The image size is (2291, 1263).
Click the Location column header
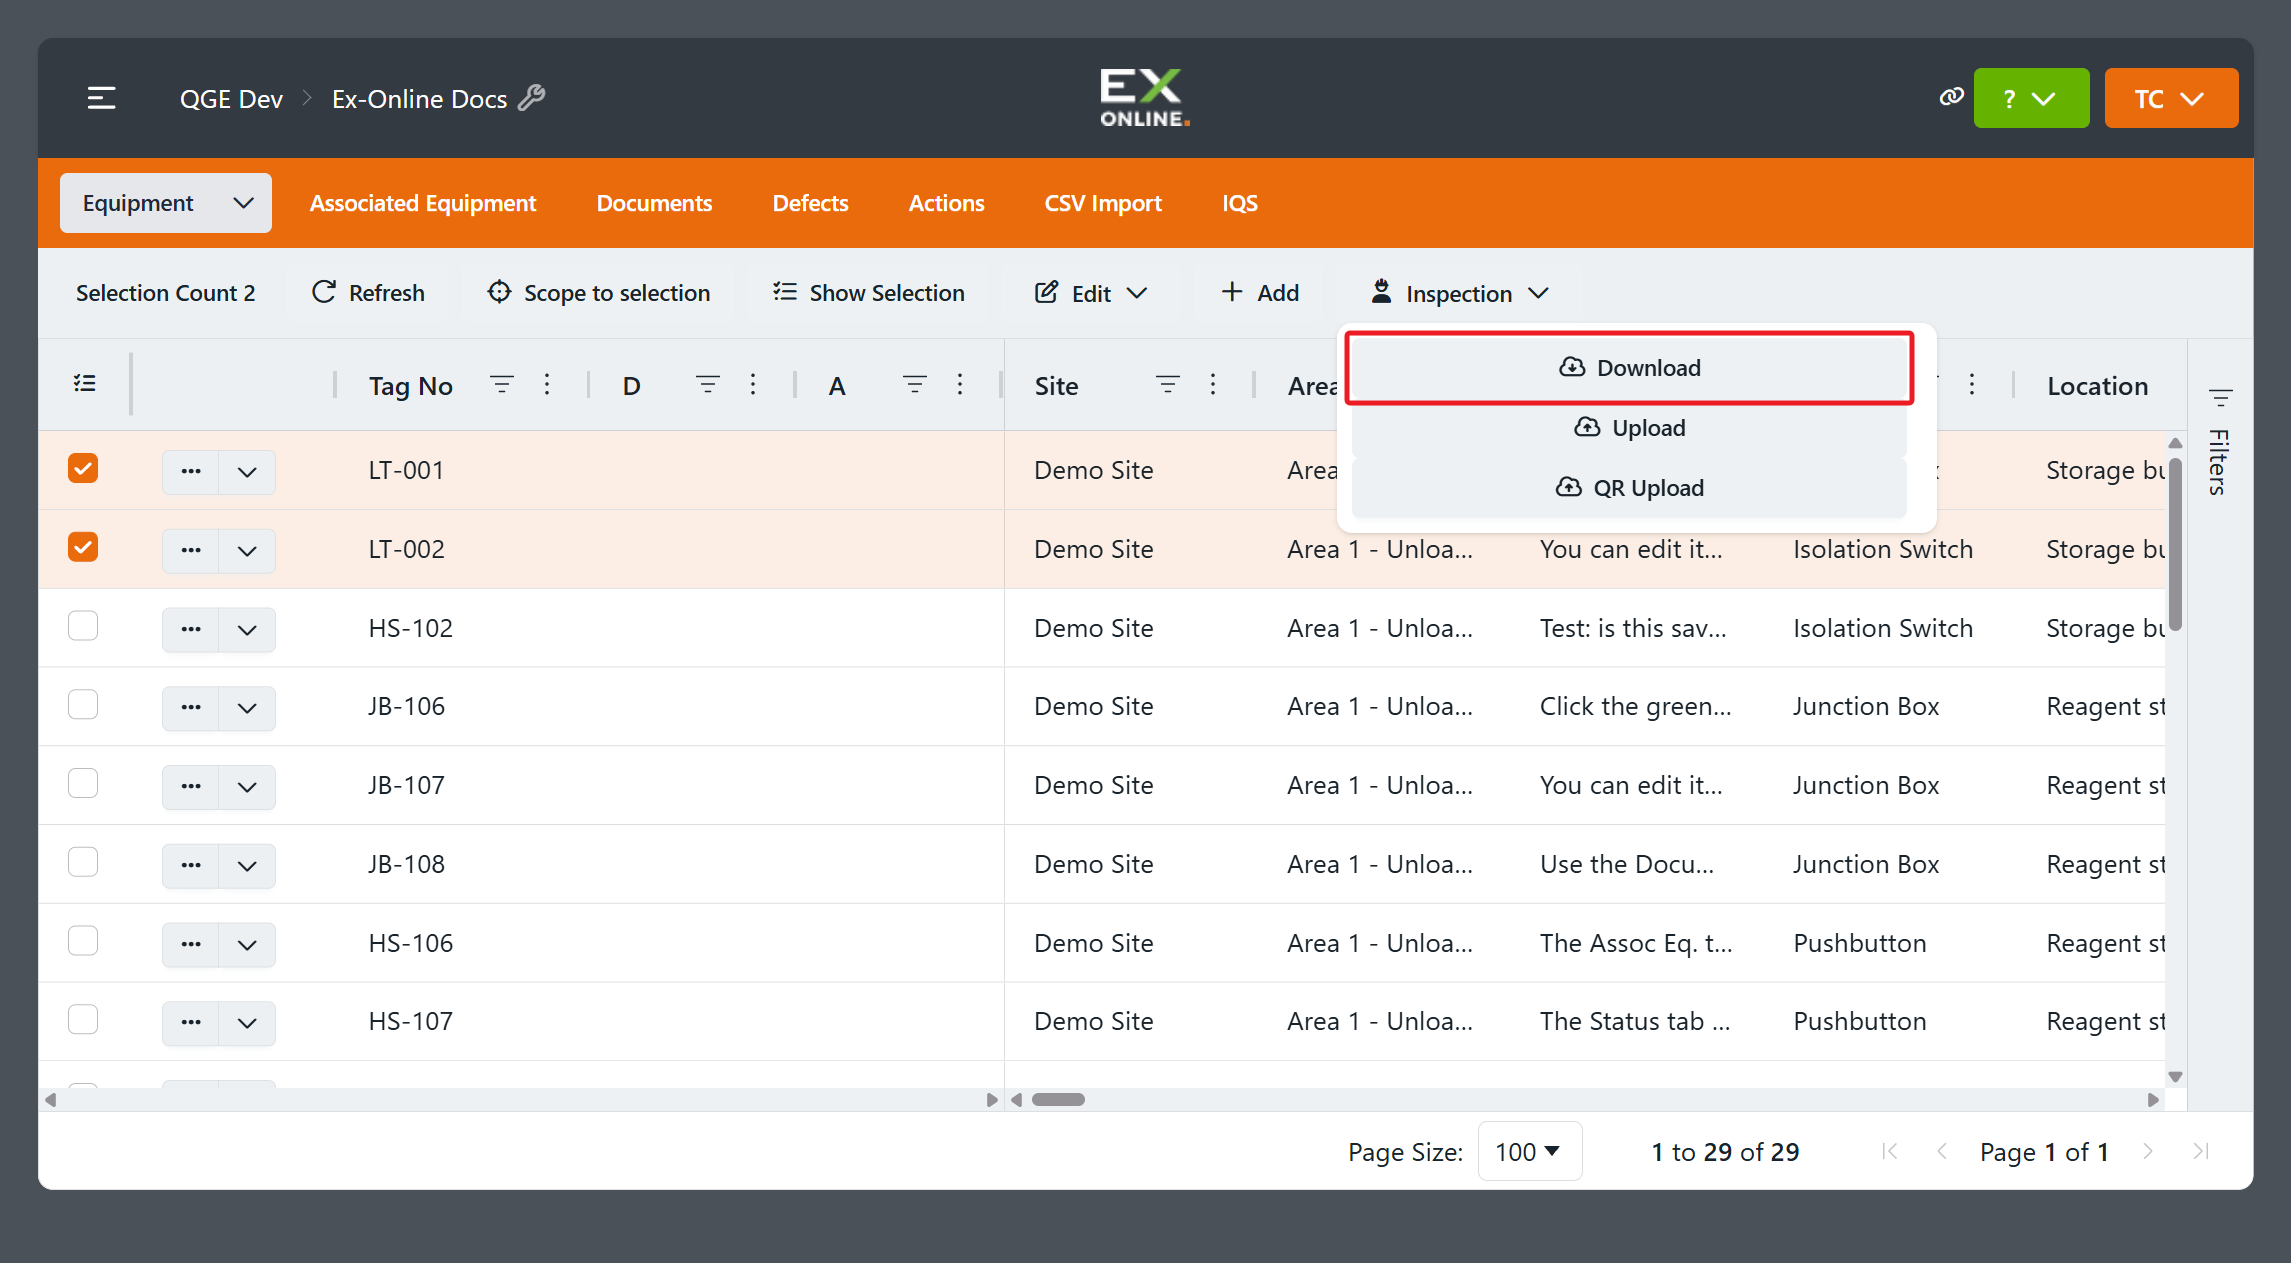[2097, 386]
